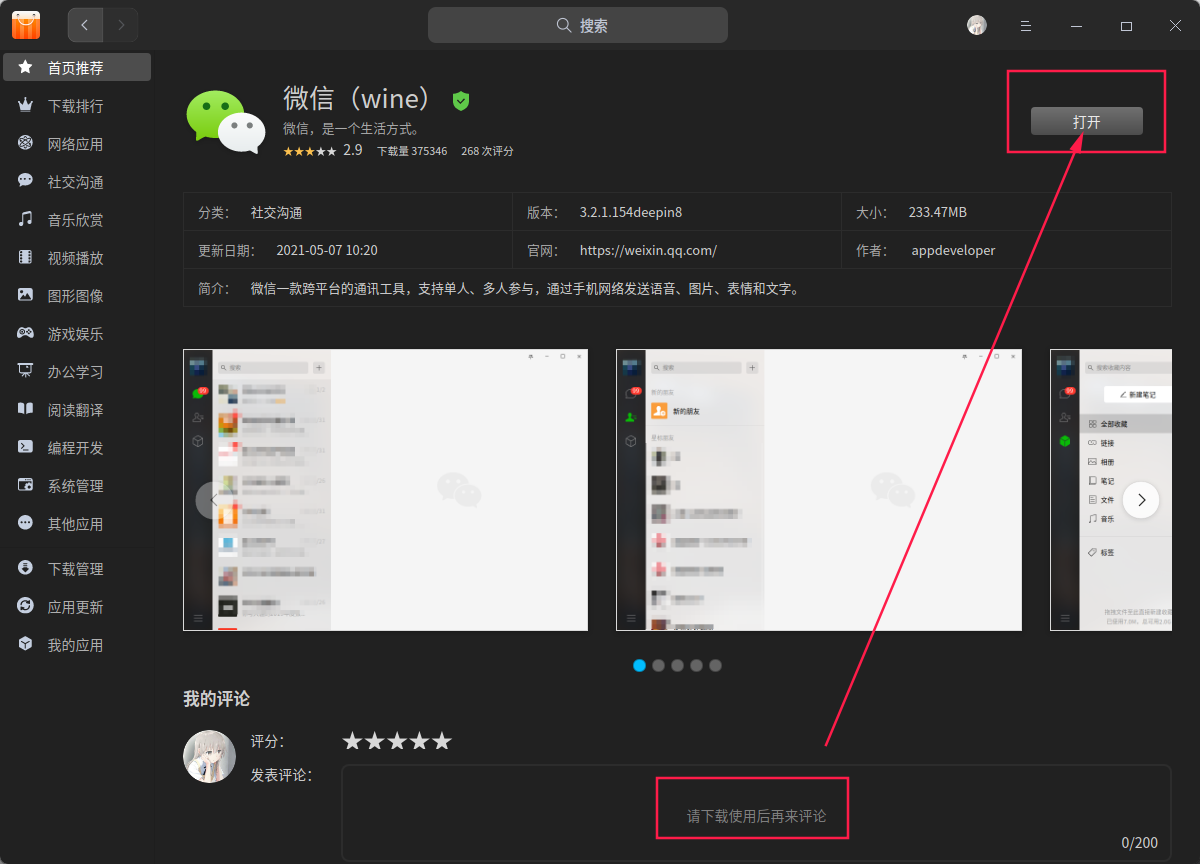Click the gamepad icon beside 游戏娱乐
Viewport: 1200px width, 864px height.
click(x=25, y=333)
